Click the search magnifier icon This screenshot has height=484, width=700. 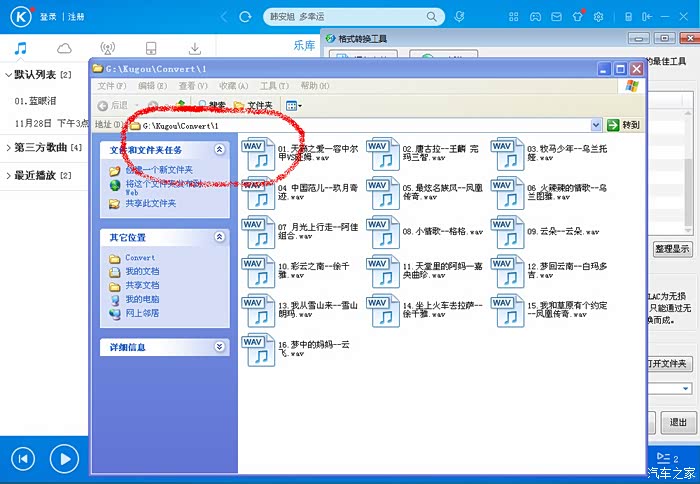point(431,17)
